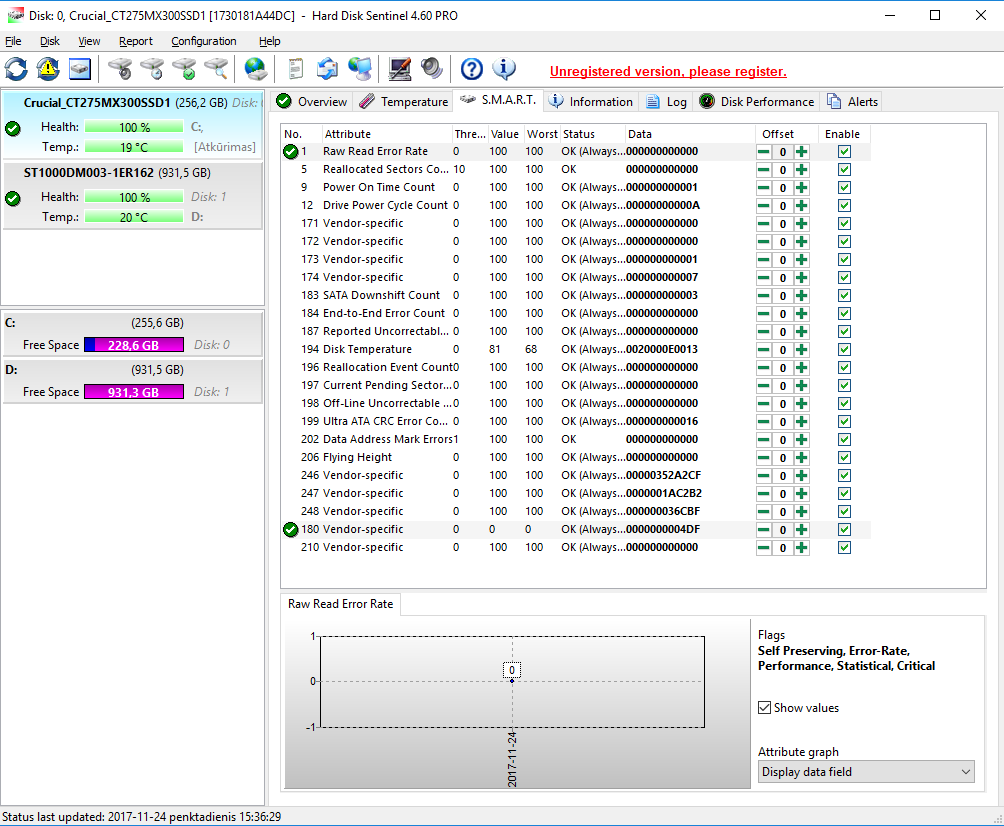1004x826 pixels.
Task: Toggle enable checkbox for End-to-End Error Count
Action: click(x=845, y=314)
